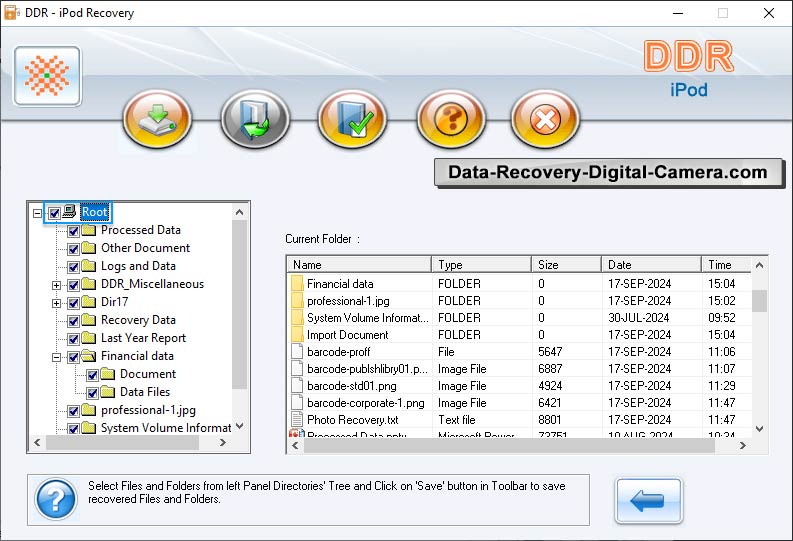Viewport: 793px width, 541px height.
Task: Uncheck the Root checkbox
Action: [55, 213]
